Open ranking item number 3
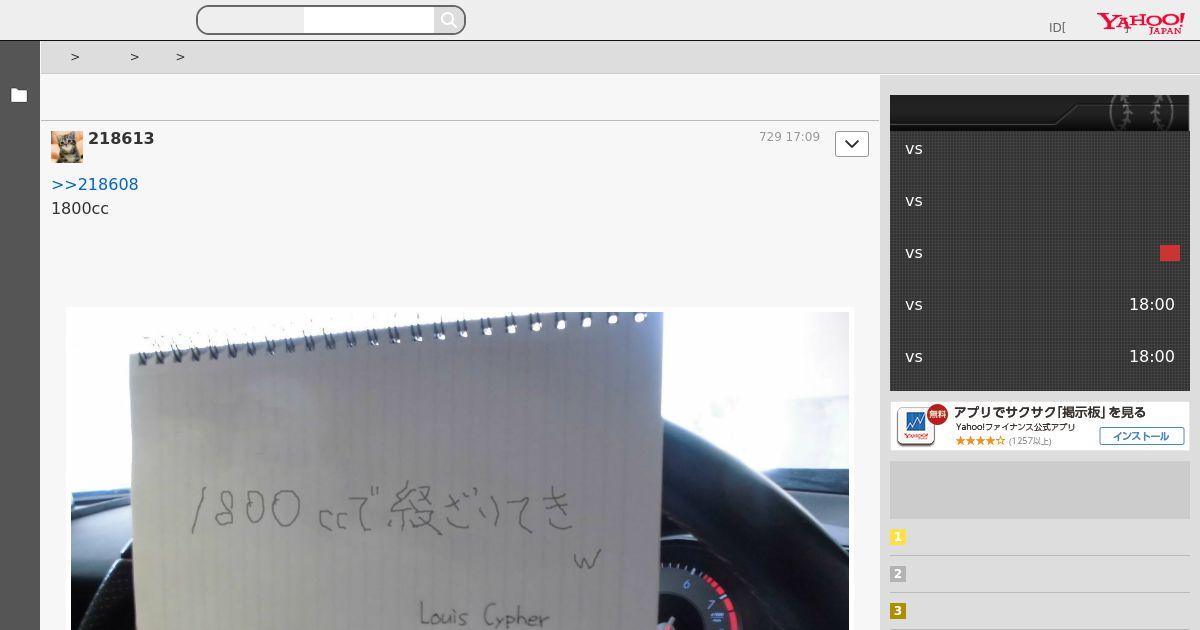1200x630 pixels. [1040, 611]
